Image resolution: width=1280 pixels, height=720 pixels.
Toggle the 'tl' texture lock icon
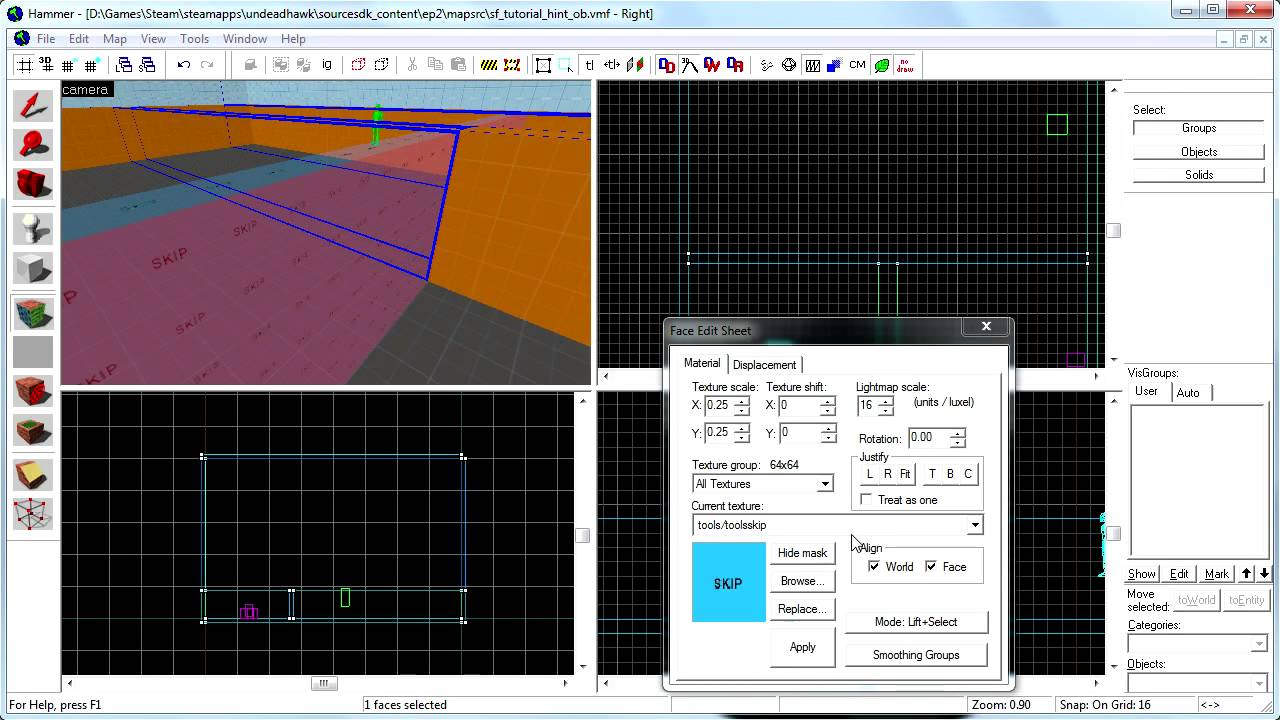(x=590, y=65)
